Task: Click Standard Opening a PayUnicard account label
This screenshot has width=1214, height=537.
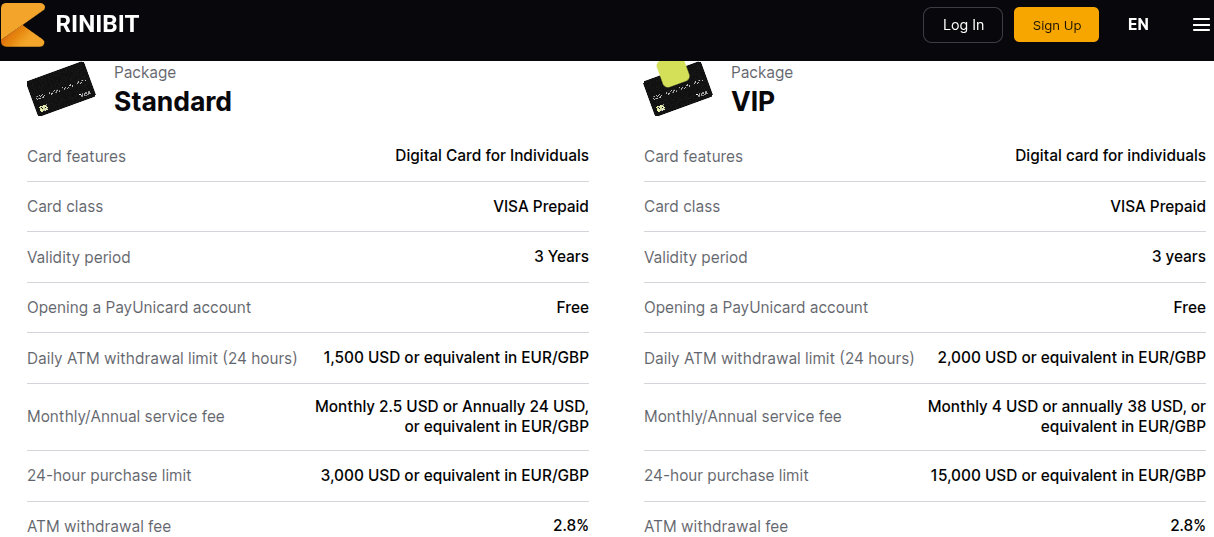Action: point(139,307)
